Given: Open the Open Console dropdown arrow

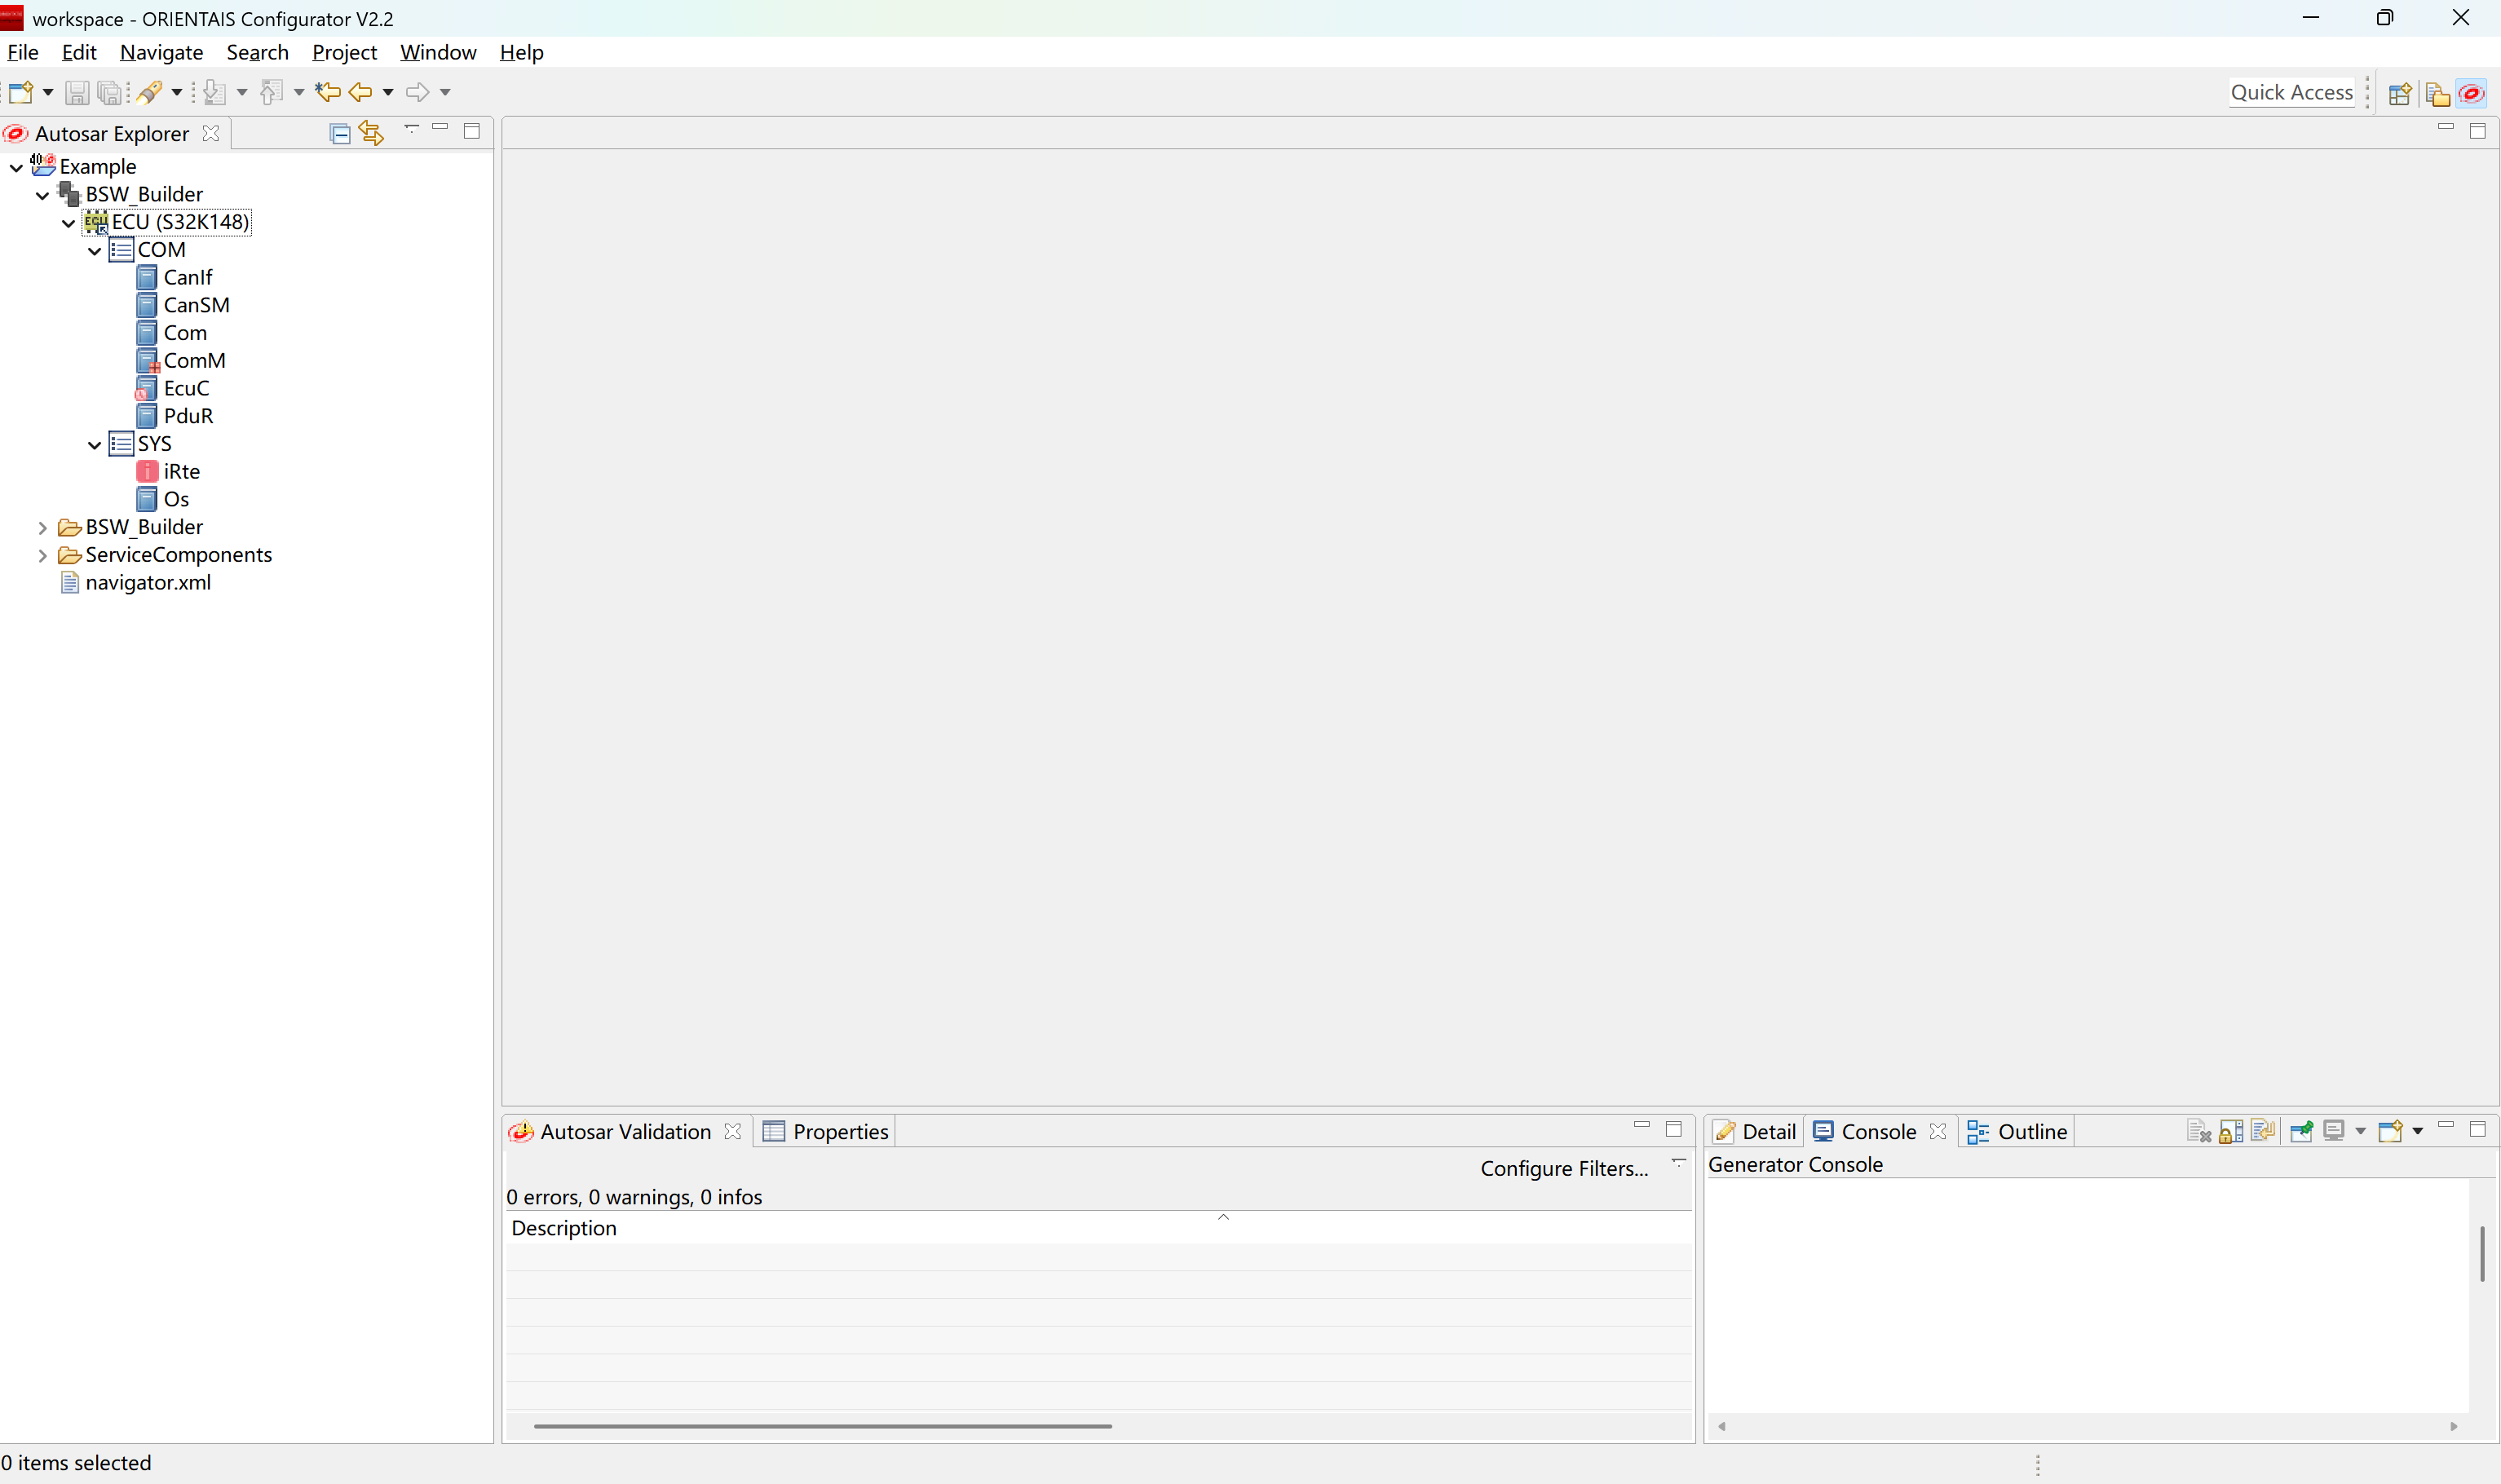Looking at the screenshot, I should tap(2418, 1131).
